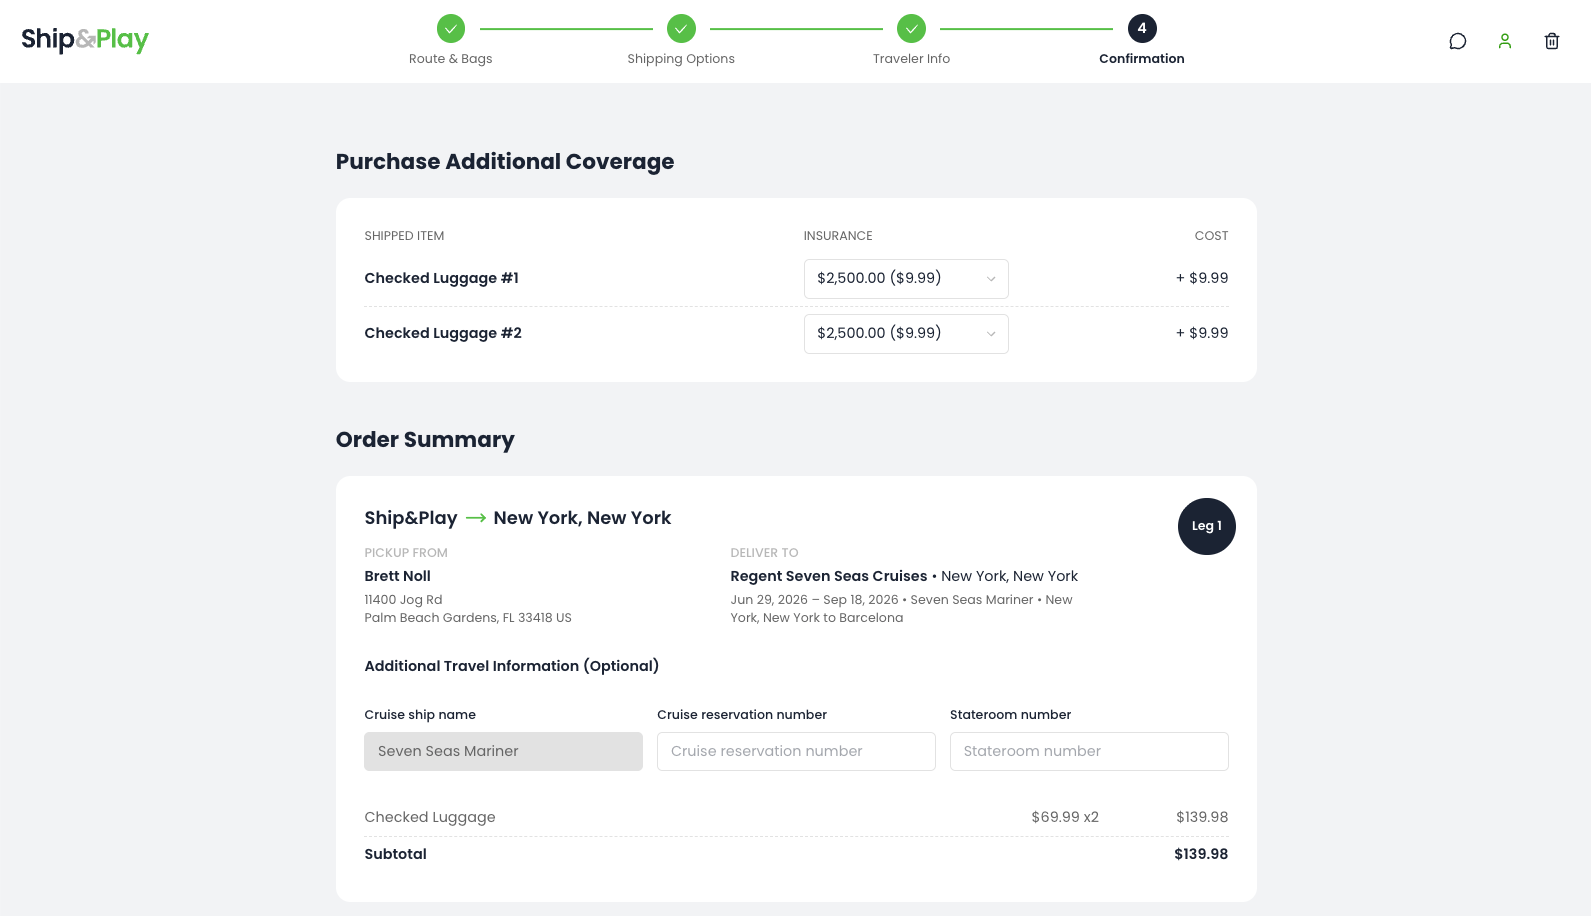Select the Confirmation step label
This screenshot has width=1591, height=916.
coord(1142,59)
